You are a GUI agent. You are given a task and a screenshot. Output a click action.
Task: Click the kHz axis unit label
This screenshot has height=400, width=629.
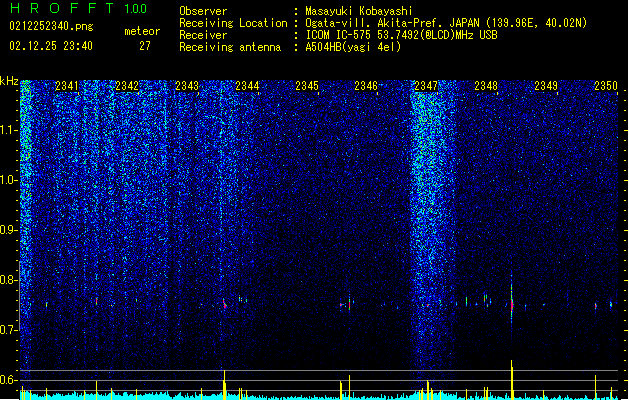click(x=9, y=81)
